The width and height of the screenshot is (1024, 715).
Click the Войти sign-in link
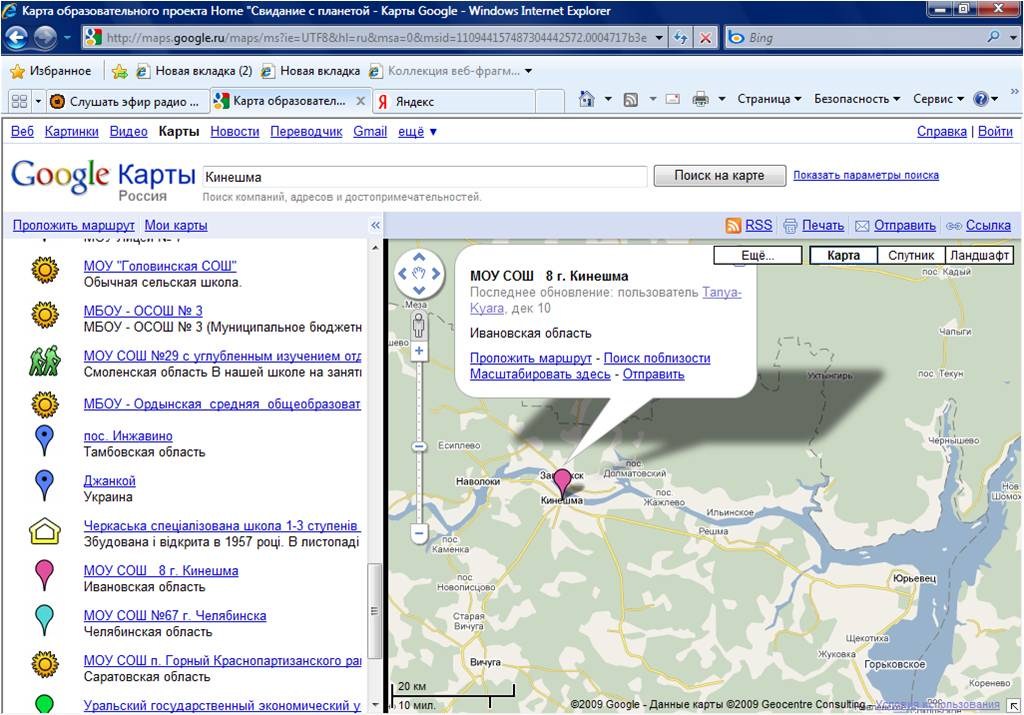(x=995, y=131)
